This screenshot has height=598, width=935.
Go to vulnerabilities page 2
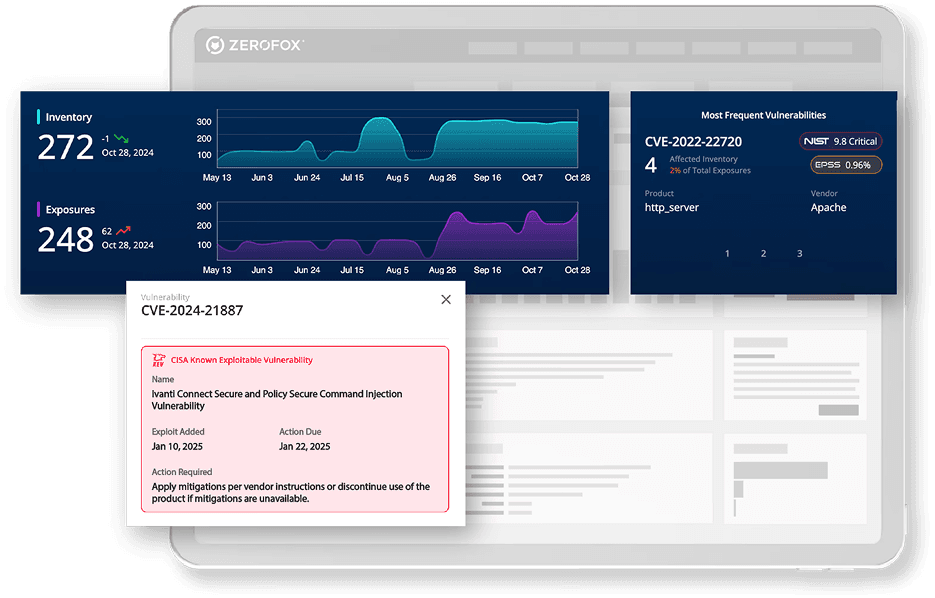tap(763, 253)
